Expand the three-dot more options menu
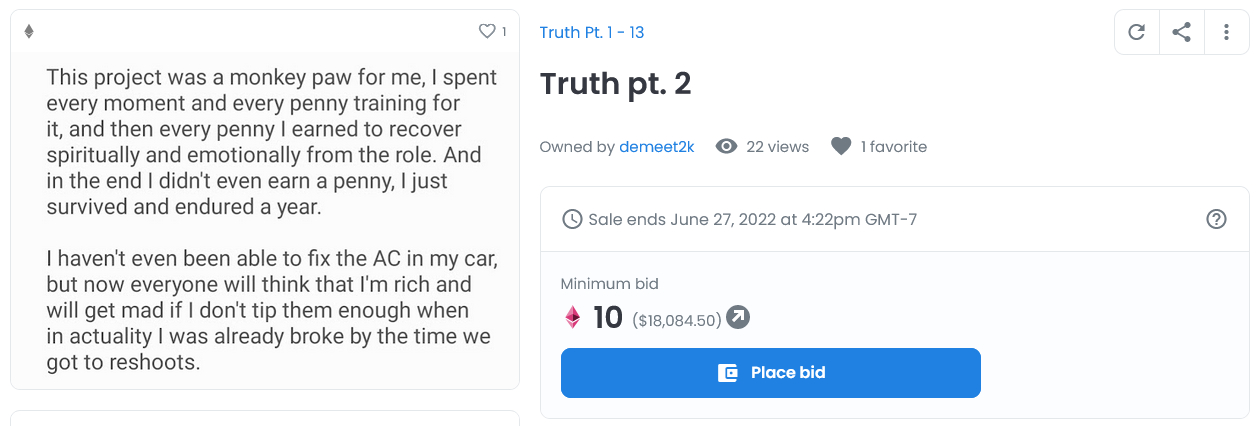Image resolution: width=1259 pixels, height=426 pixels. (1226, 32)
